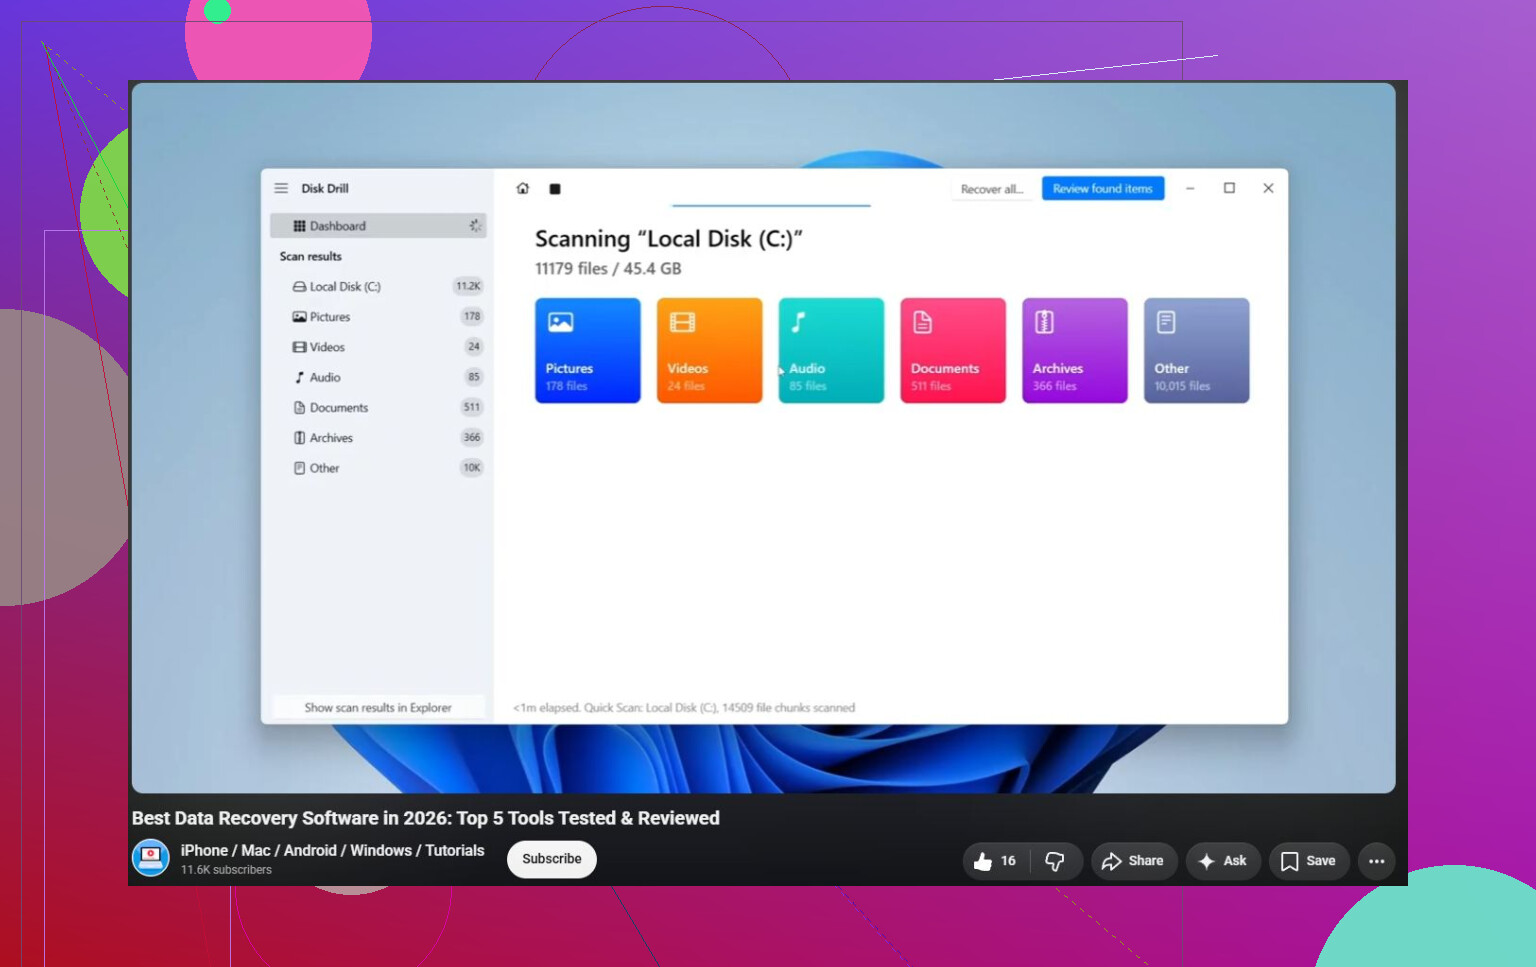The width and height of the screenshot is (1536, 967).
Task: Open the teal Audio 85 files card
Action: pyautogui.click(x=831, y=351)
